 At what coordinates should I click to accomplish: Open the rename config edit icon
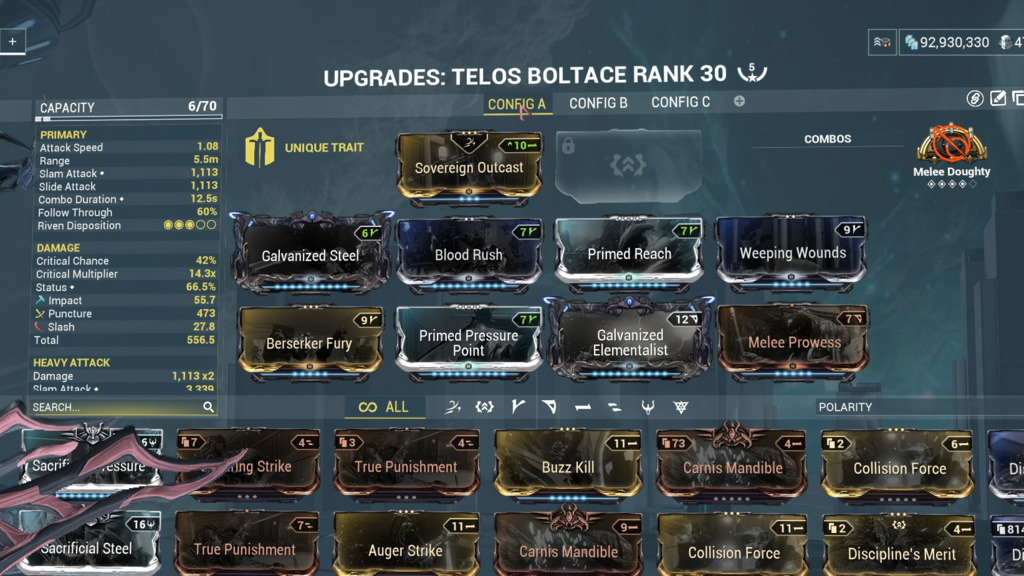click(x=998, y=98)
